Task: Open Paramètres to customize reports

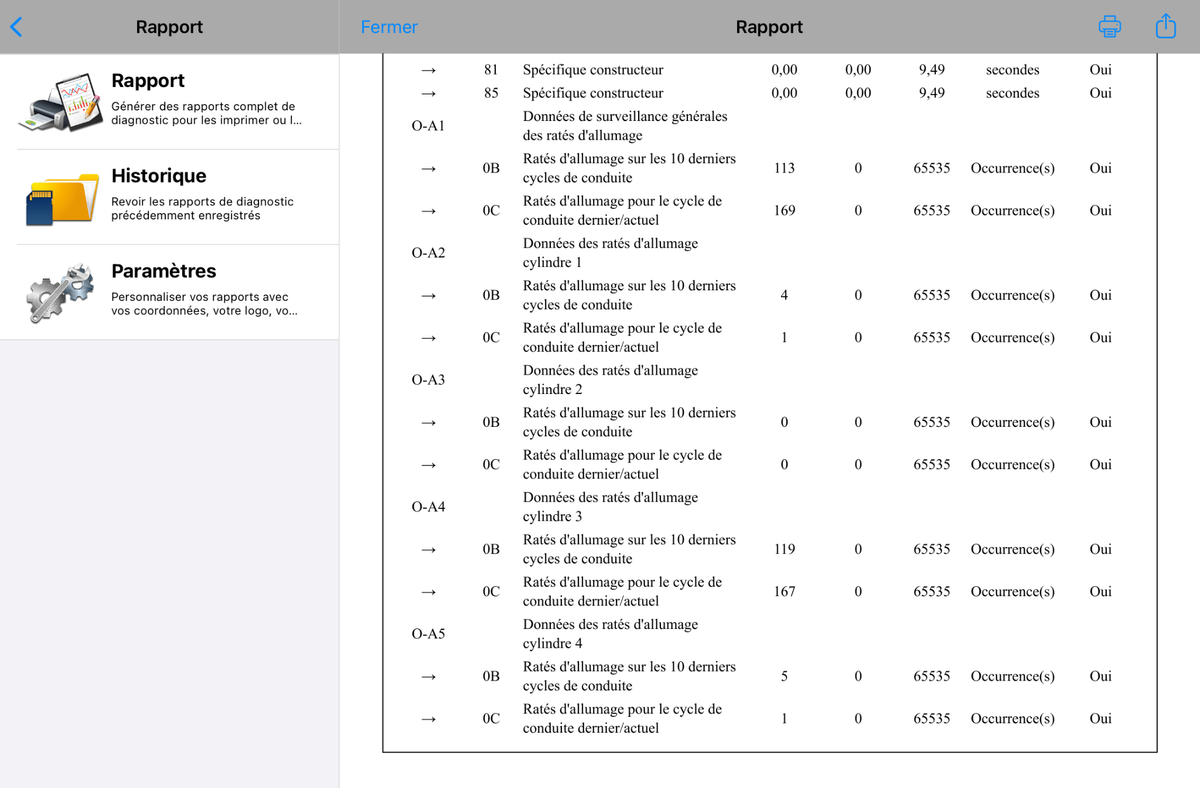Action: coord(170,292)
